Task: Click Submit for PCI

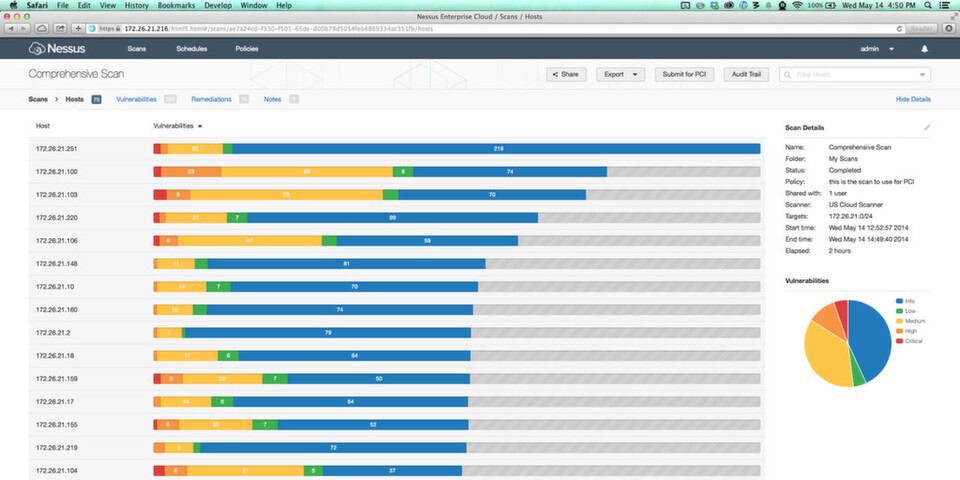Action: click(x=684, y=75)
